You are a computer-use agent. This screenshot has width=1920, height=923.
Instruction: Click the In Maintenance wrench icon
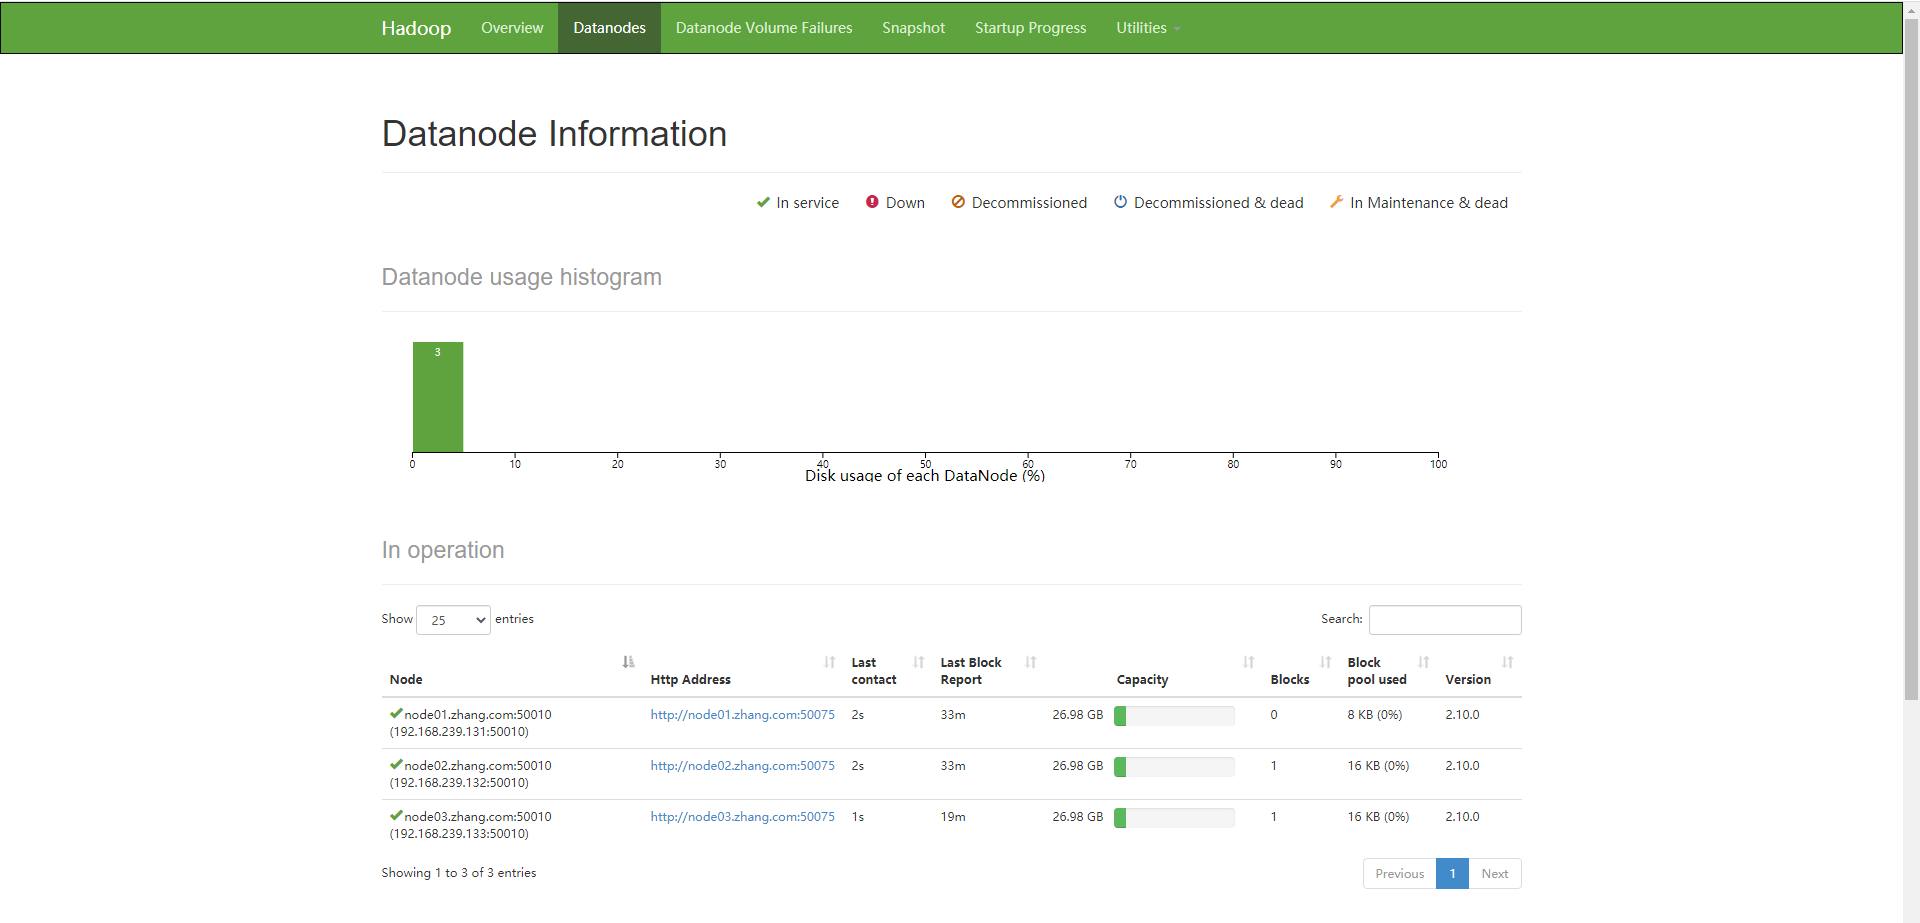tap(1336, 202)
